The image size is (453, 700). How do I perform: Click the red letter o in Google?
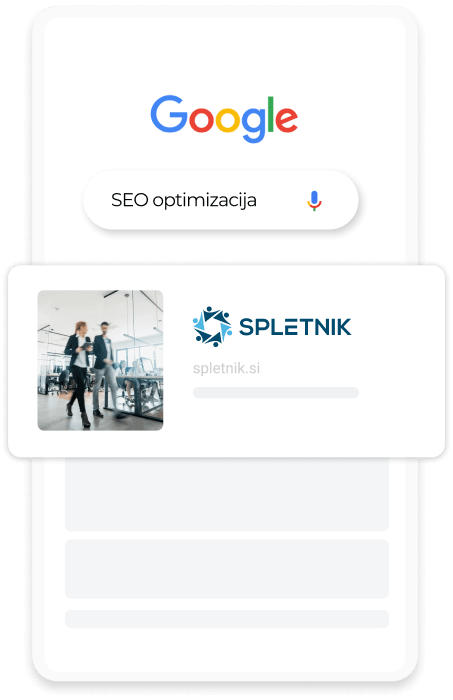coord(201,120)
